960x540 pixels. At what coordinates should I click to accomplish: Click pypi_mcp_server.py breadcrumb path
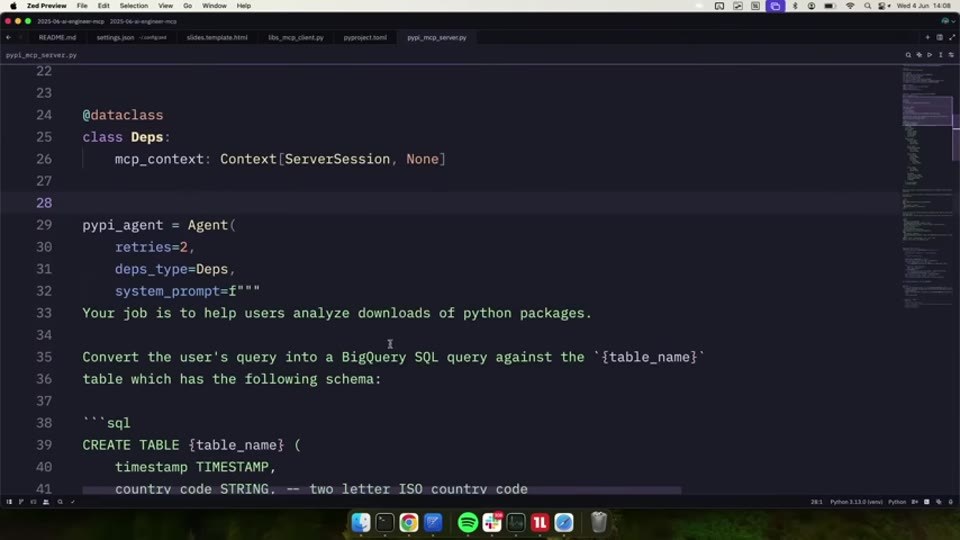42,55
